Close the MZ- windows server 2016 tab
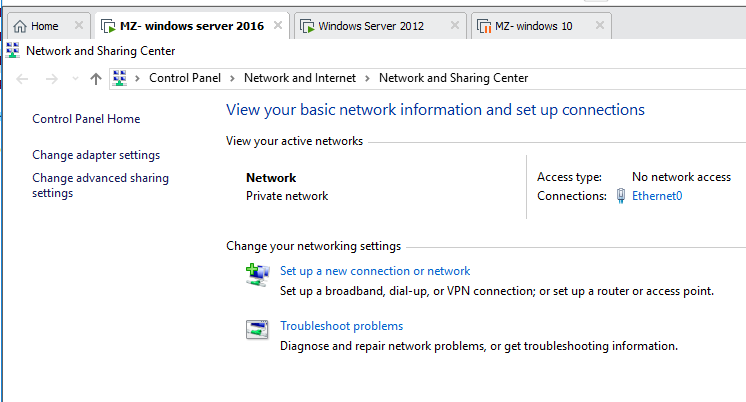This screenshot has height=402, width=746. click(278, 25)
